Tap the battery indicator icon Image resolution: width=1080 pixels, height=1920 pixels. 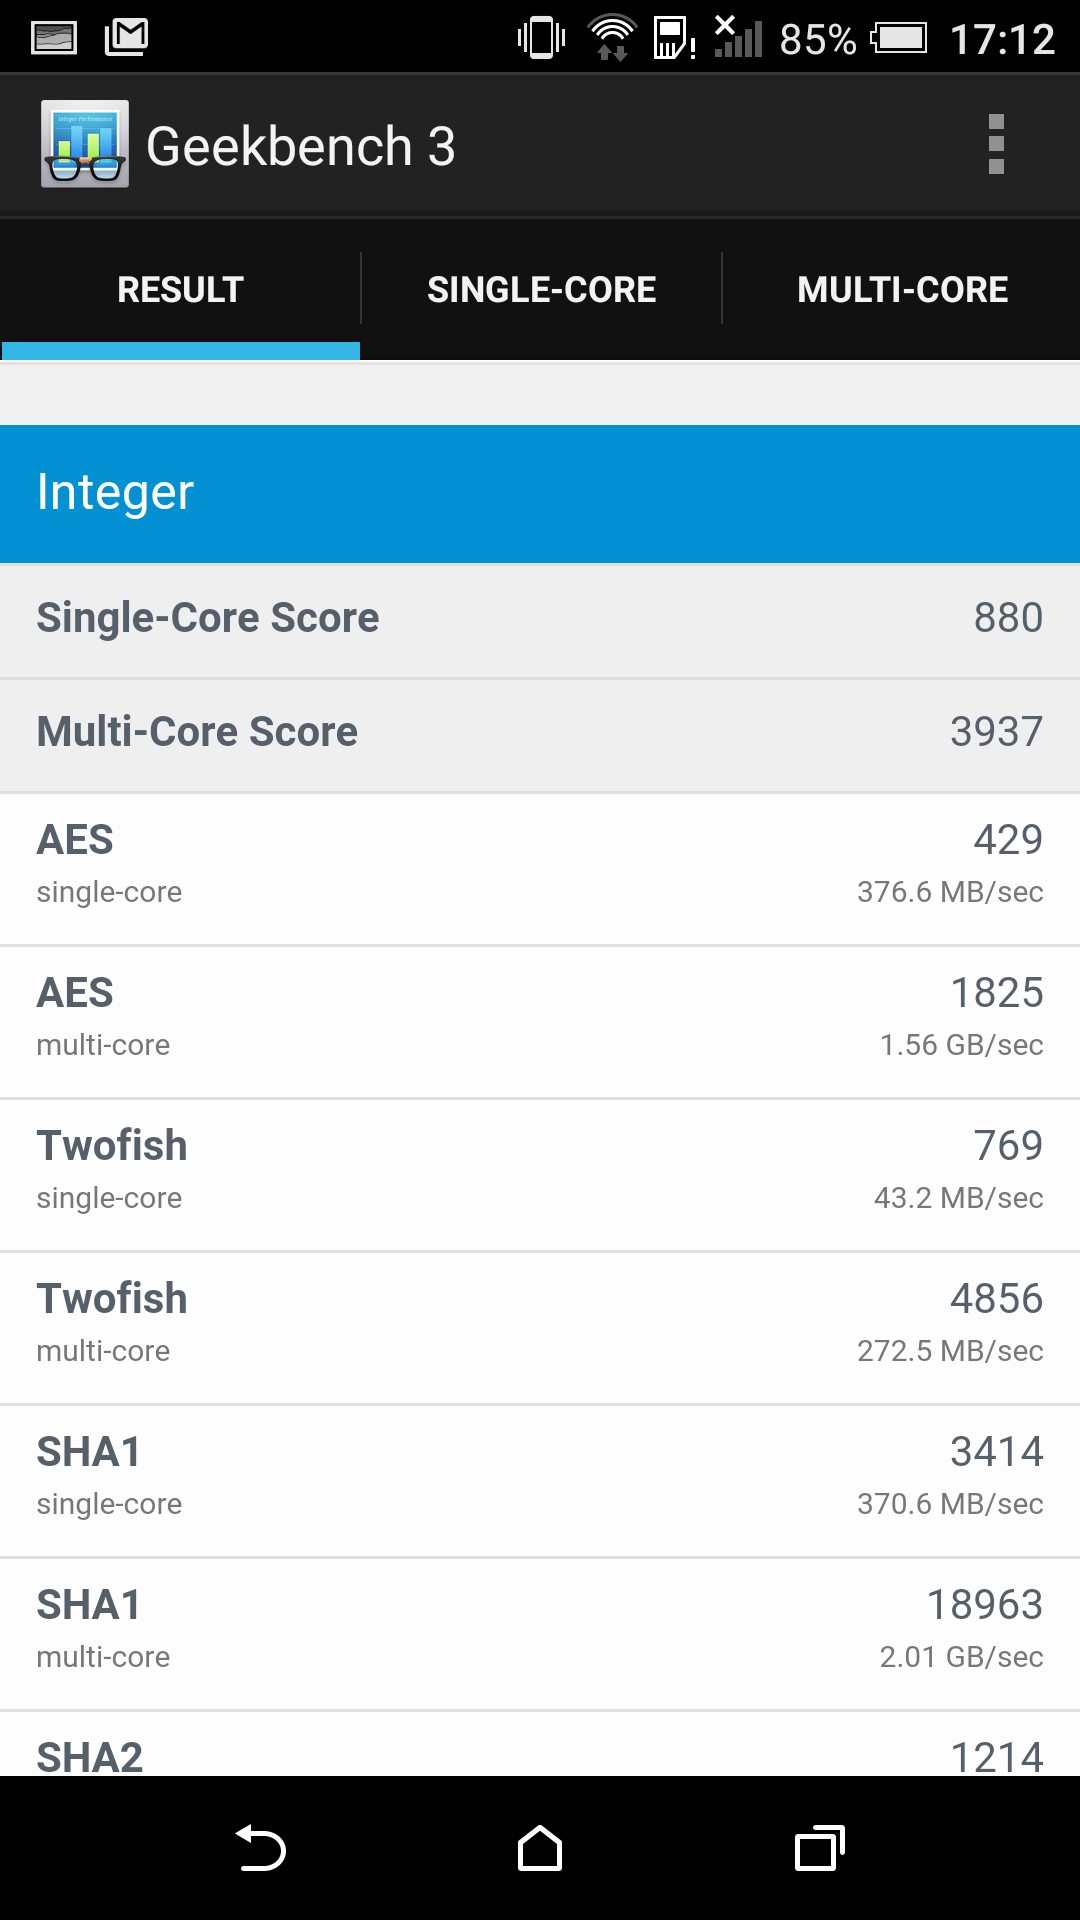tap(899, 39)
